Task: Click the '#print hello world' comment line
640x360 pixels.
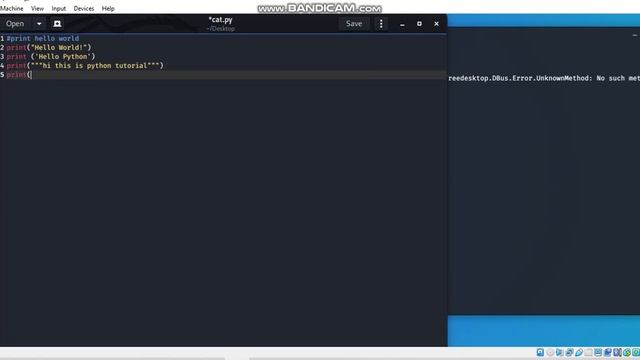Action: [43, 38]
